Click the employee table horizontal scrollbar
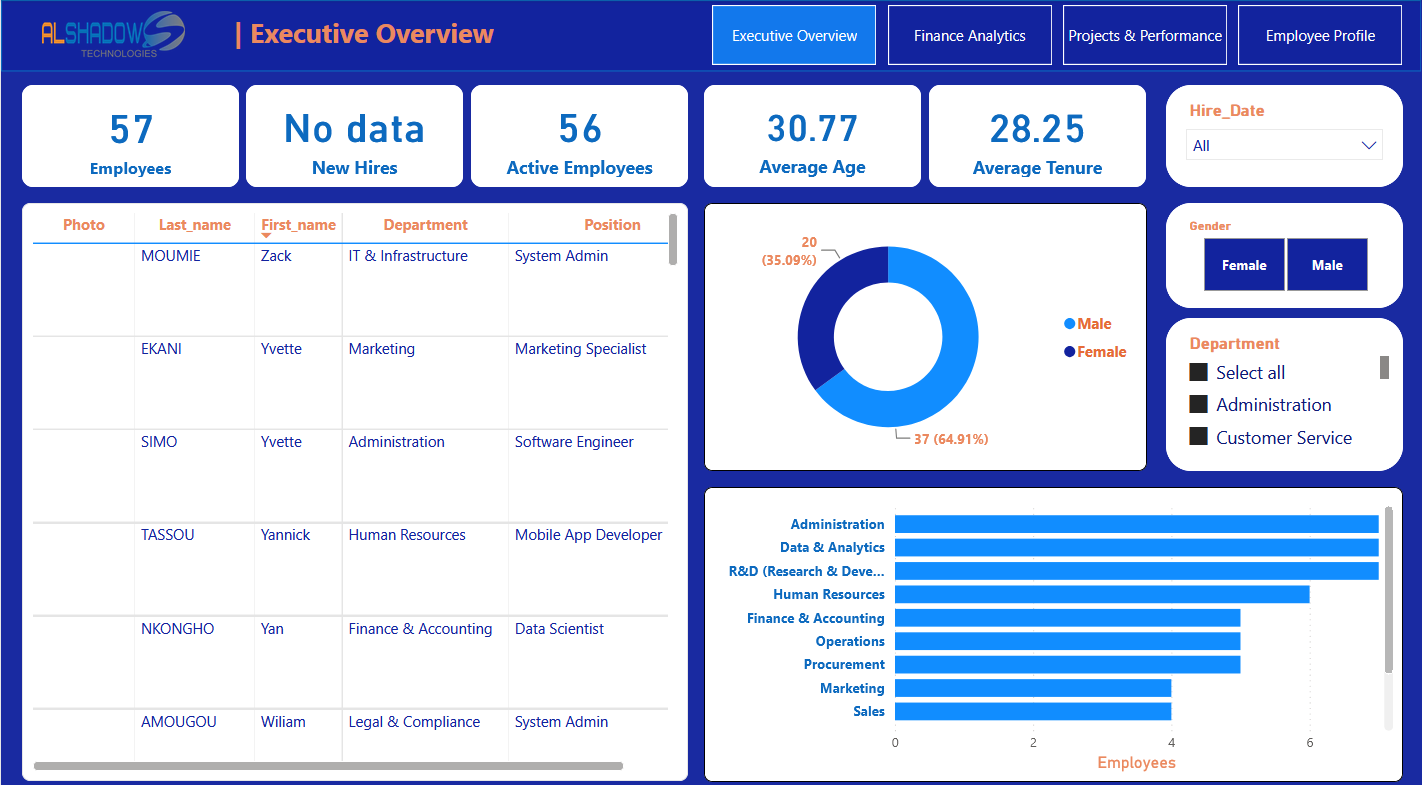 tap(328, 766)
